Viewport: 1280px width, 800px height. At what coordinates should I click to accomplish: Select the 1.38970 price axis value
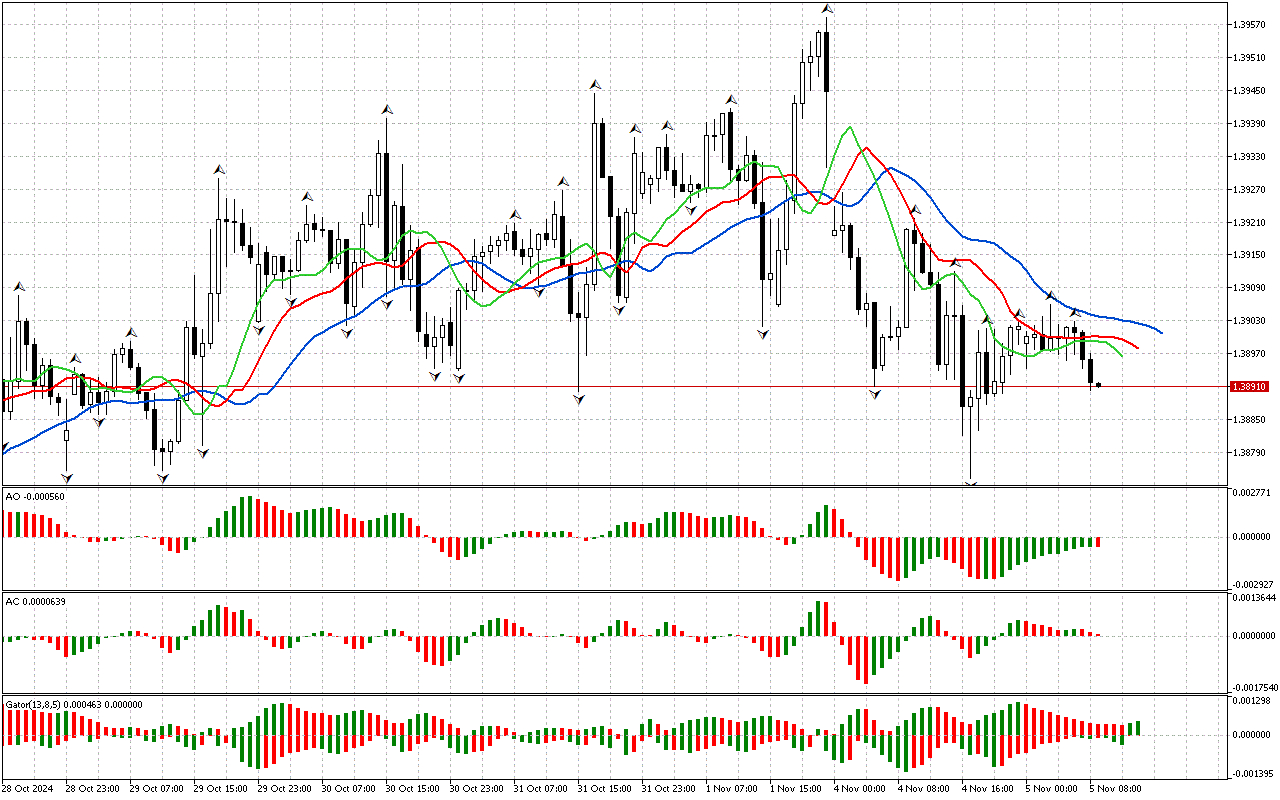click(1249, 354)
